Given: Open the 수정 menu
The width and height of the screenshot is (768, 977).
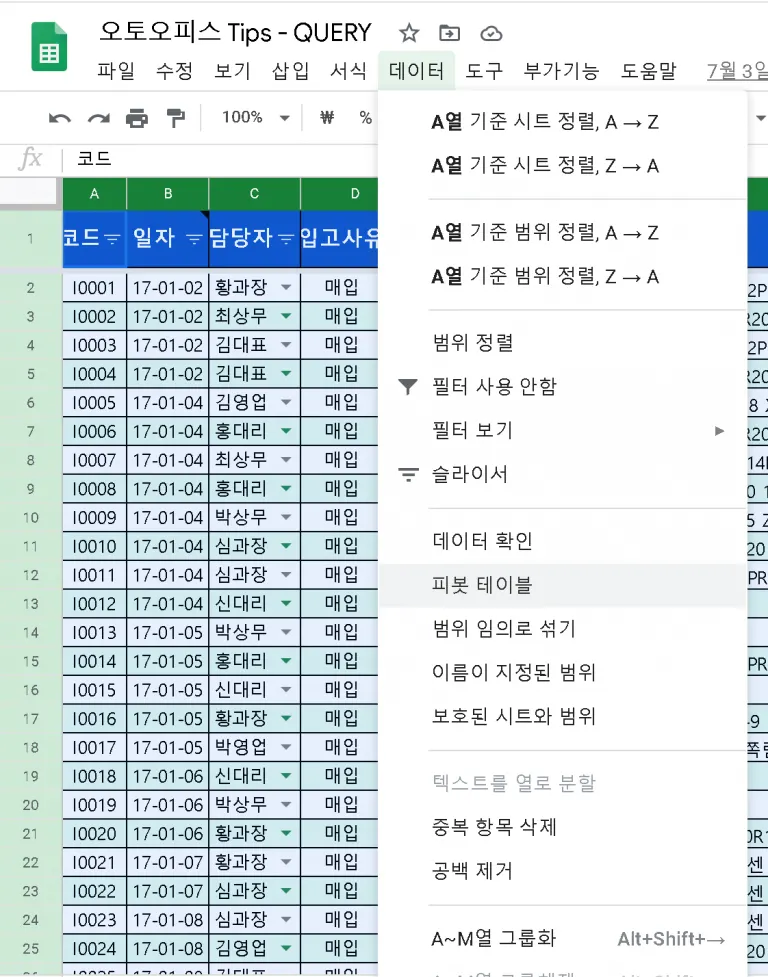Looking at the screenshot, I should (174, 70).
